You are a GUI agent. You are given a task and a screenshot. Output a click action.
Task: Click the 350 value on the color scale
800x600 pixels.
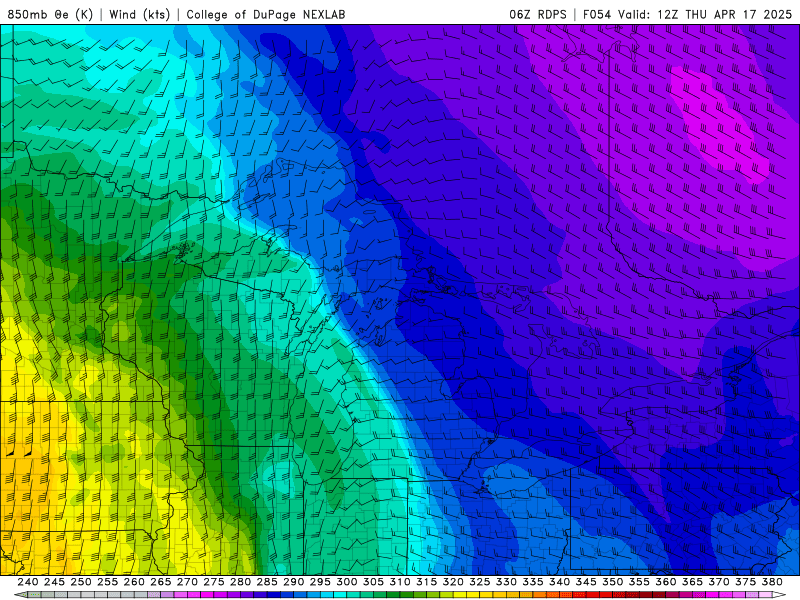pyautogui.click(x=613, y=582)
